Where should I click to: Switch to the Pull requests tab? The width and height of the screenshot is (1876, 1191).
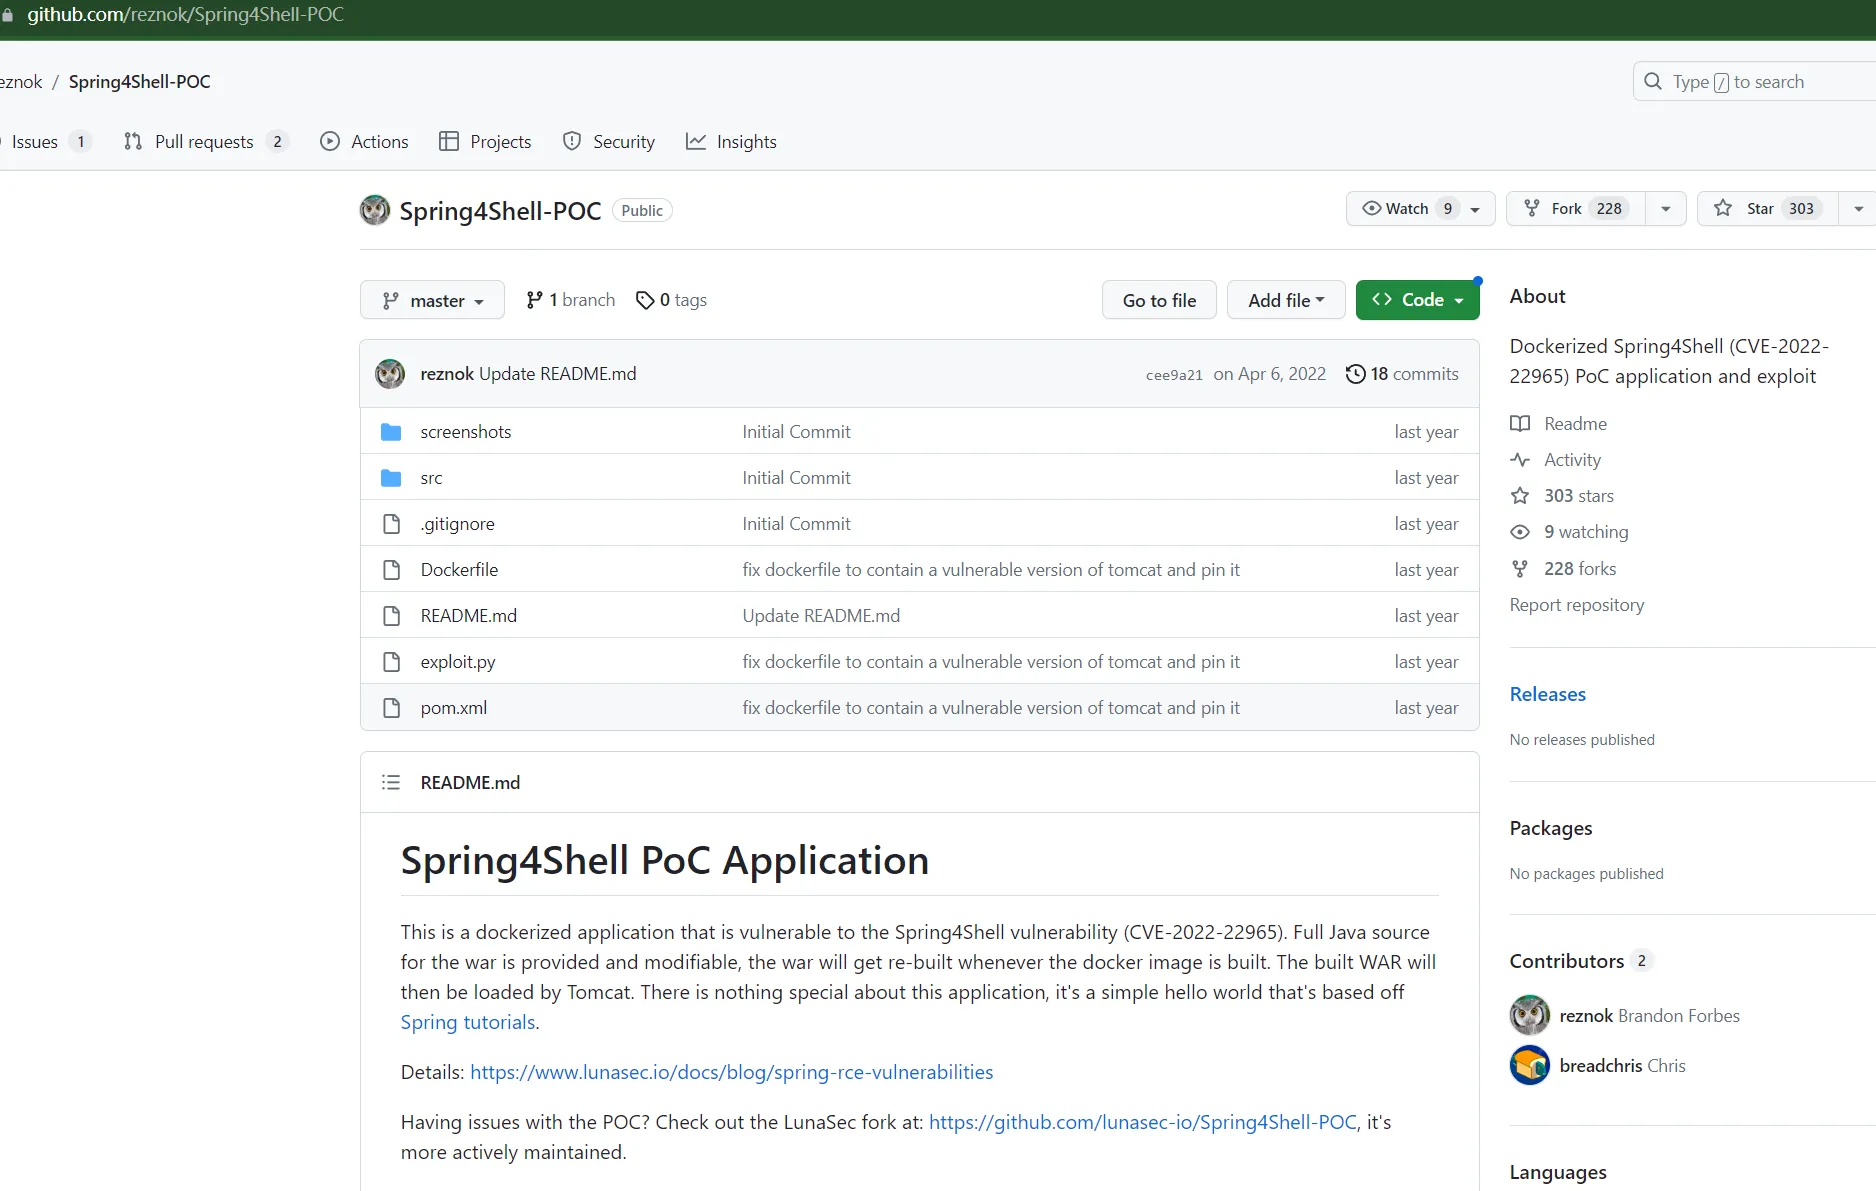tap(204, 142)
